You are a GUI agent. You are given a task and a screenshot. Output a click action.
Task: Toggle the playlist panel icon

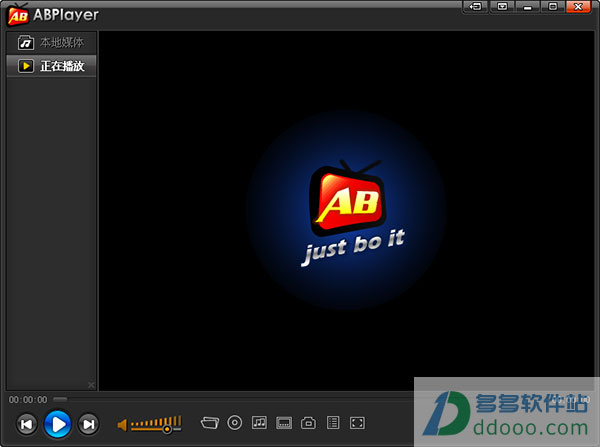(x=333, y=423)
